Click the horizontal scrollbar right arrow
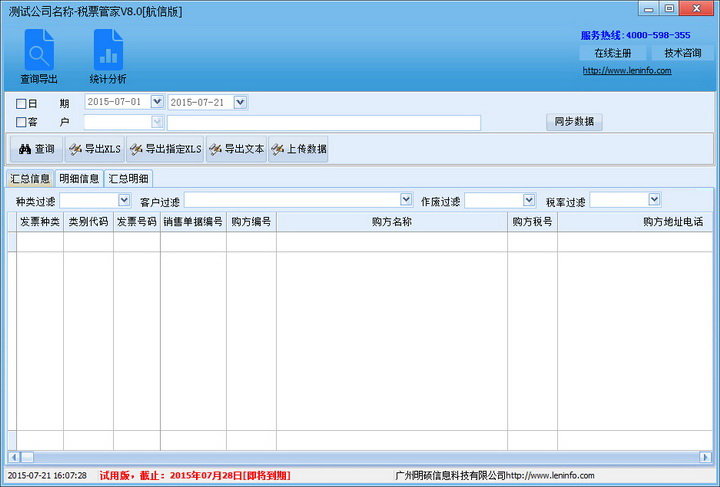The height and width of the screenshot is (487, 720). click(705, 457)
